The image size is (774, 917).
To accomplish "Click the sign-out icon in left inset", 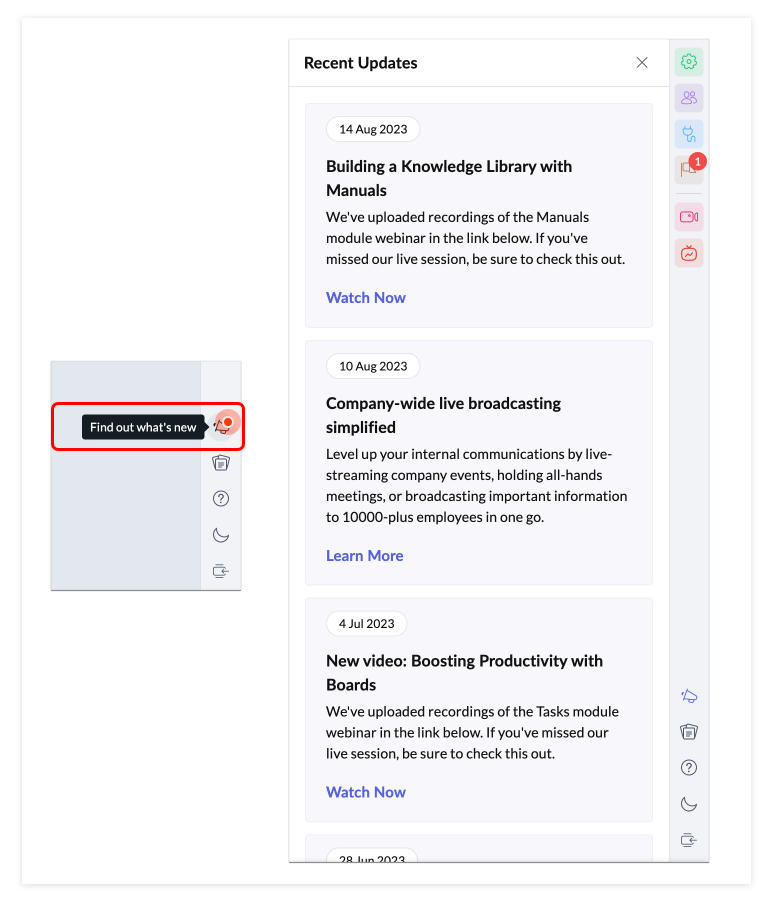I will 221,571.
